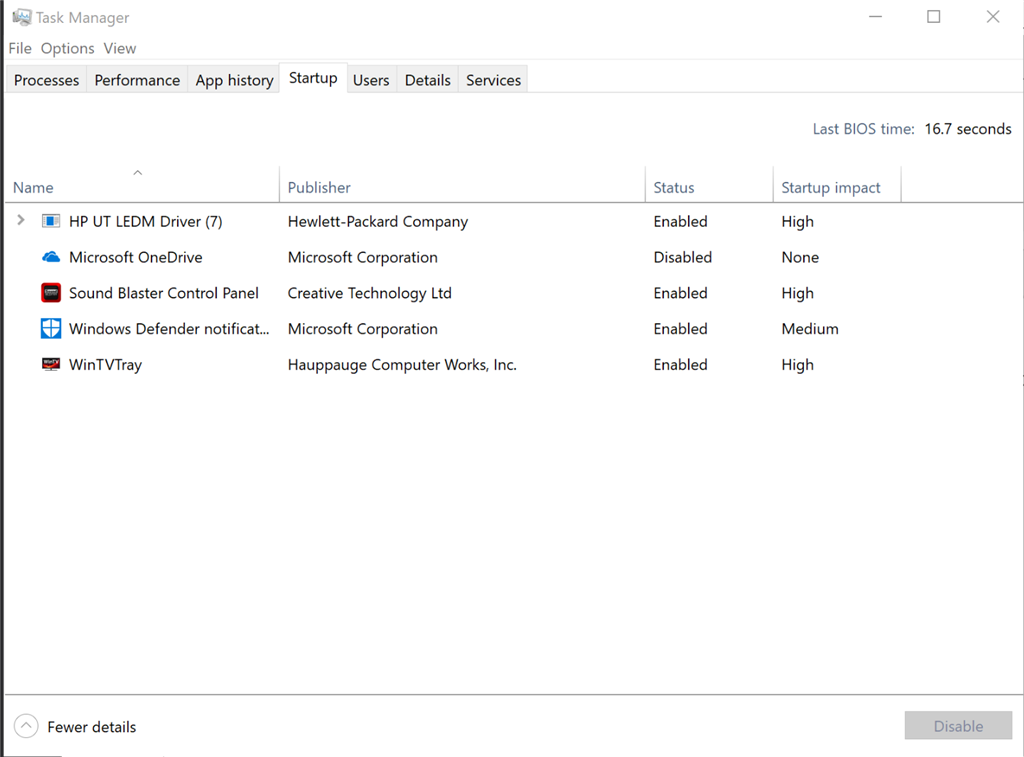Screen dimensions: 1024x757
Task: Click the Fewer details label
Action: 91,727
